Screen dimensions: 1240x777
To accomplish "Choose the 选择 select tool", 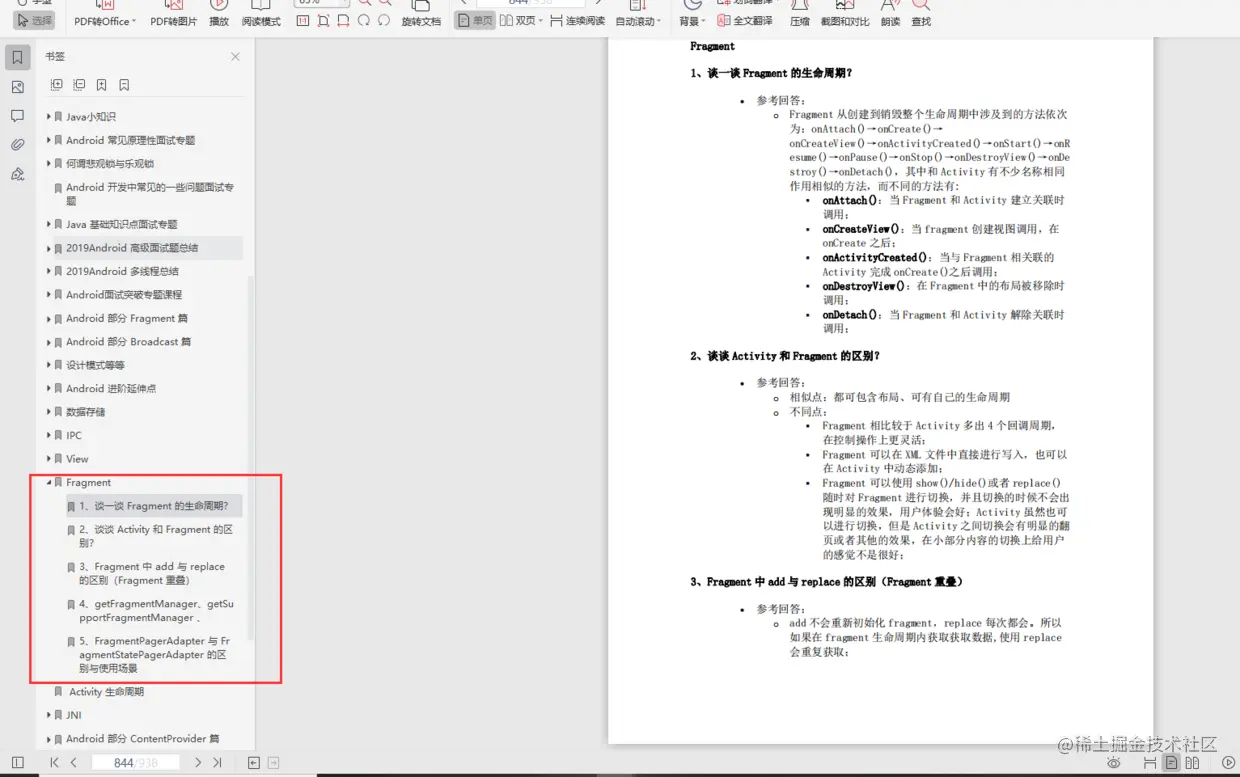I will (x=34, y=20).
